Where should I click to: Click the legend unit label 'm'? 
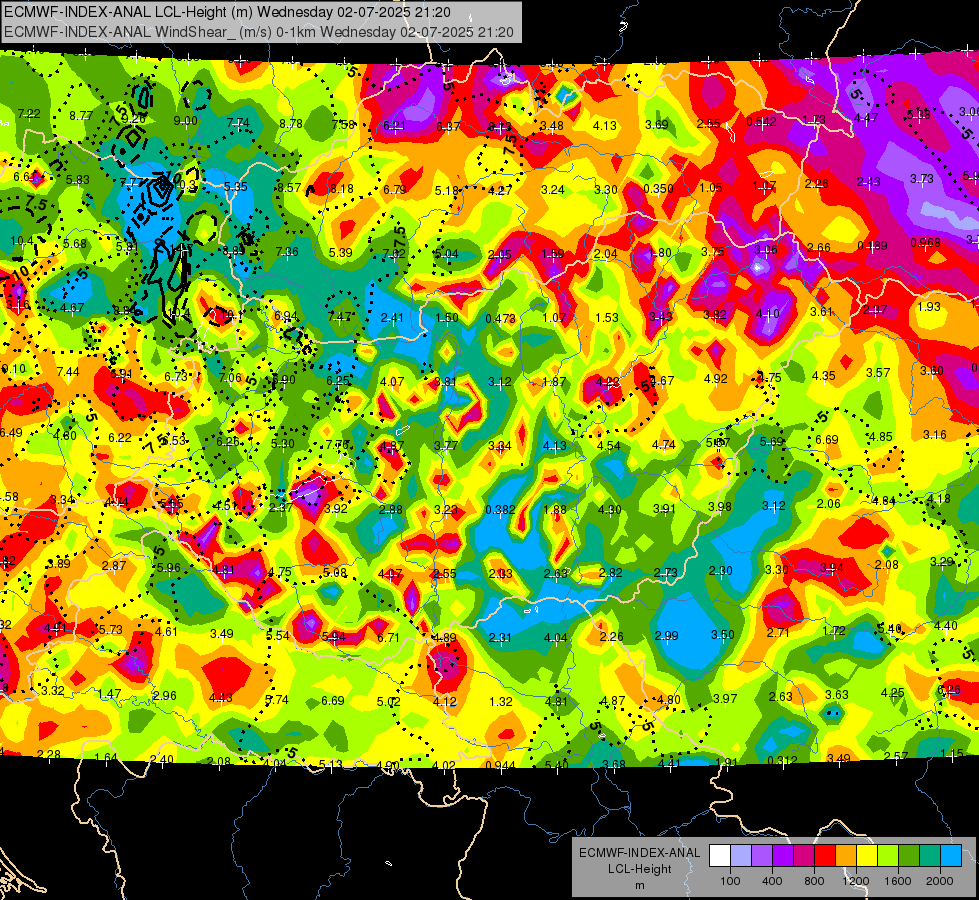[639, 885]
